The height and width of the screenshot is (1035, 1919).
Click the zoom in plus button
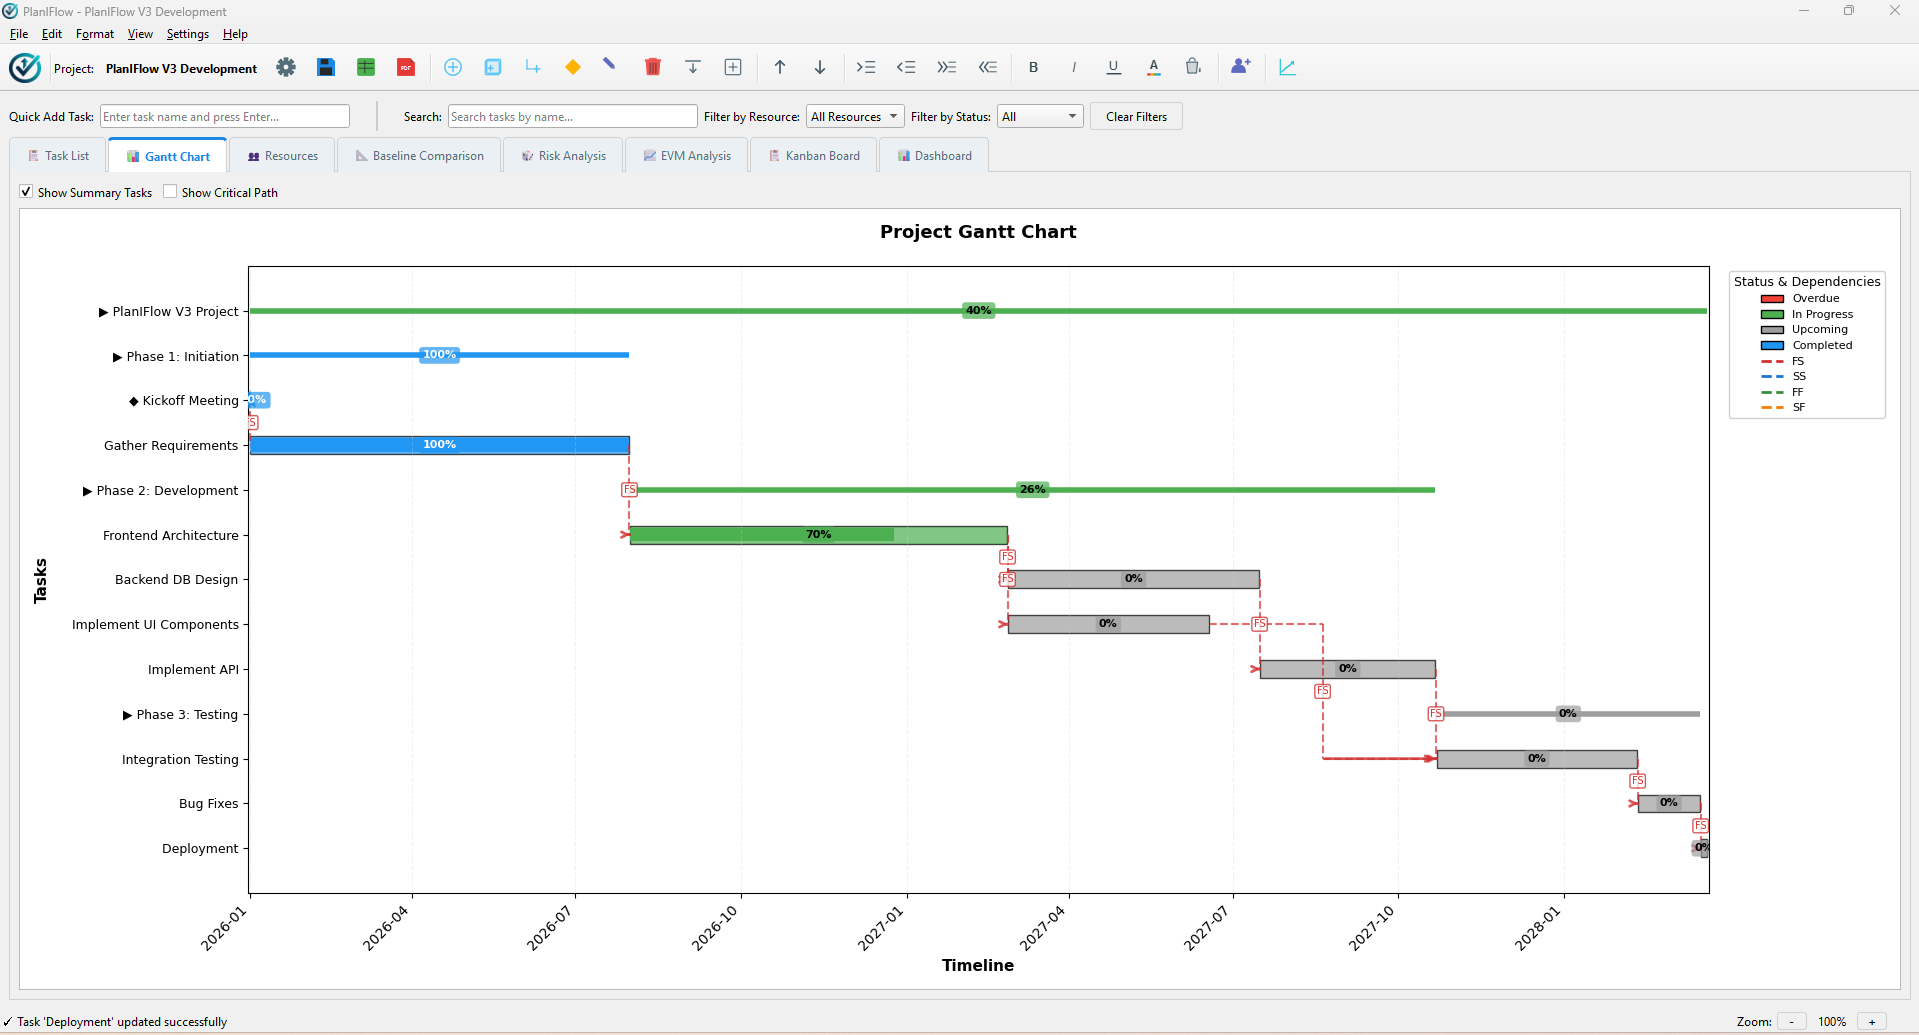tap(1872, 1022)
